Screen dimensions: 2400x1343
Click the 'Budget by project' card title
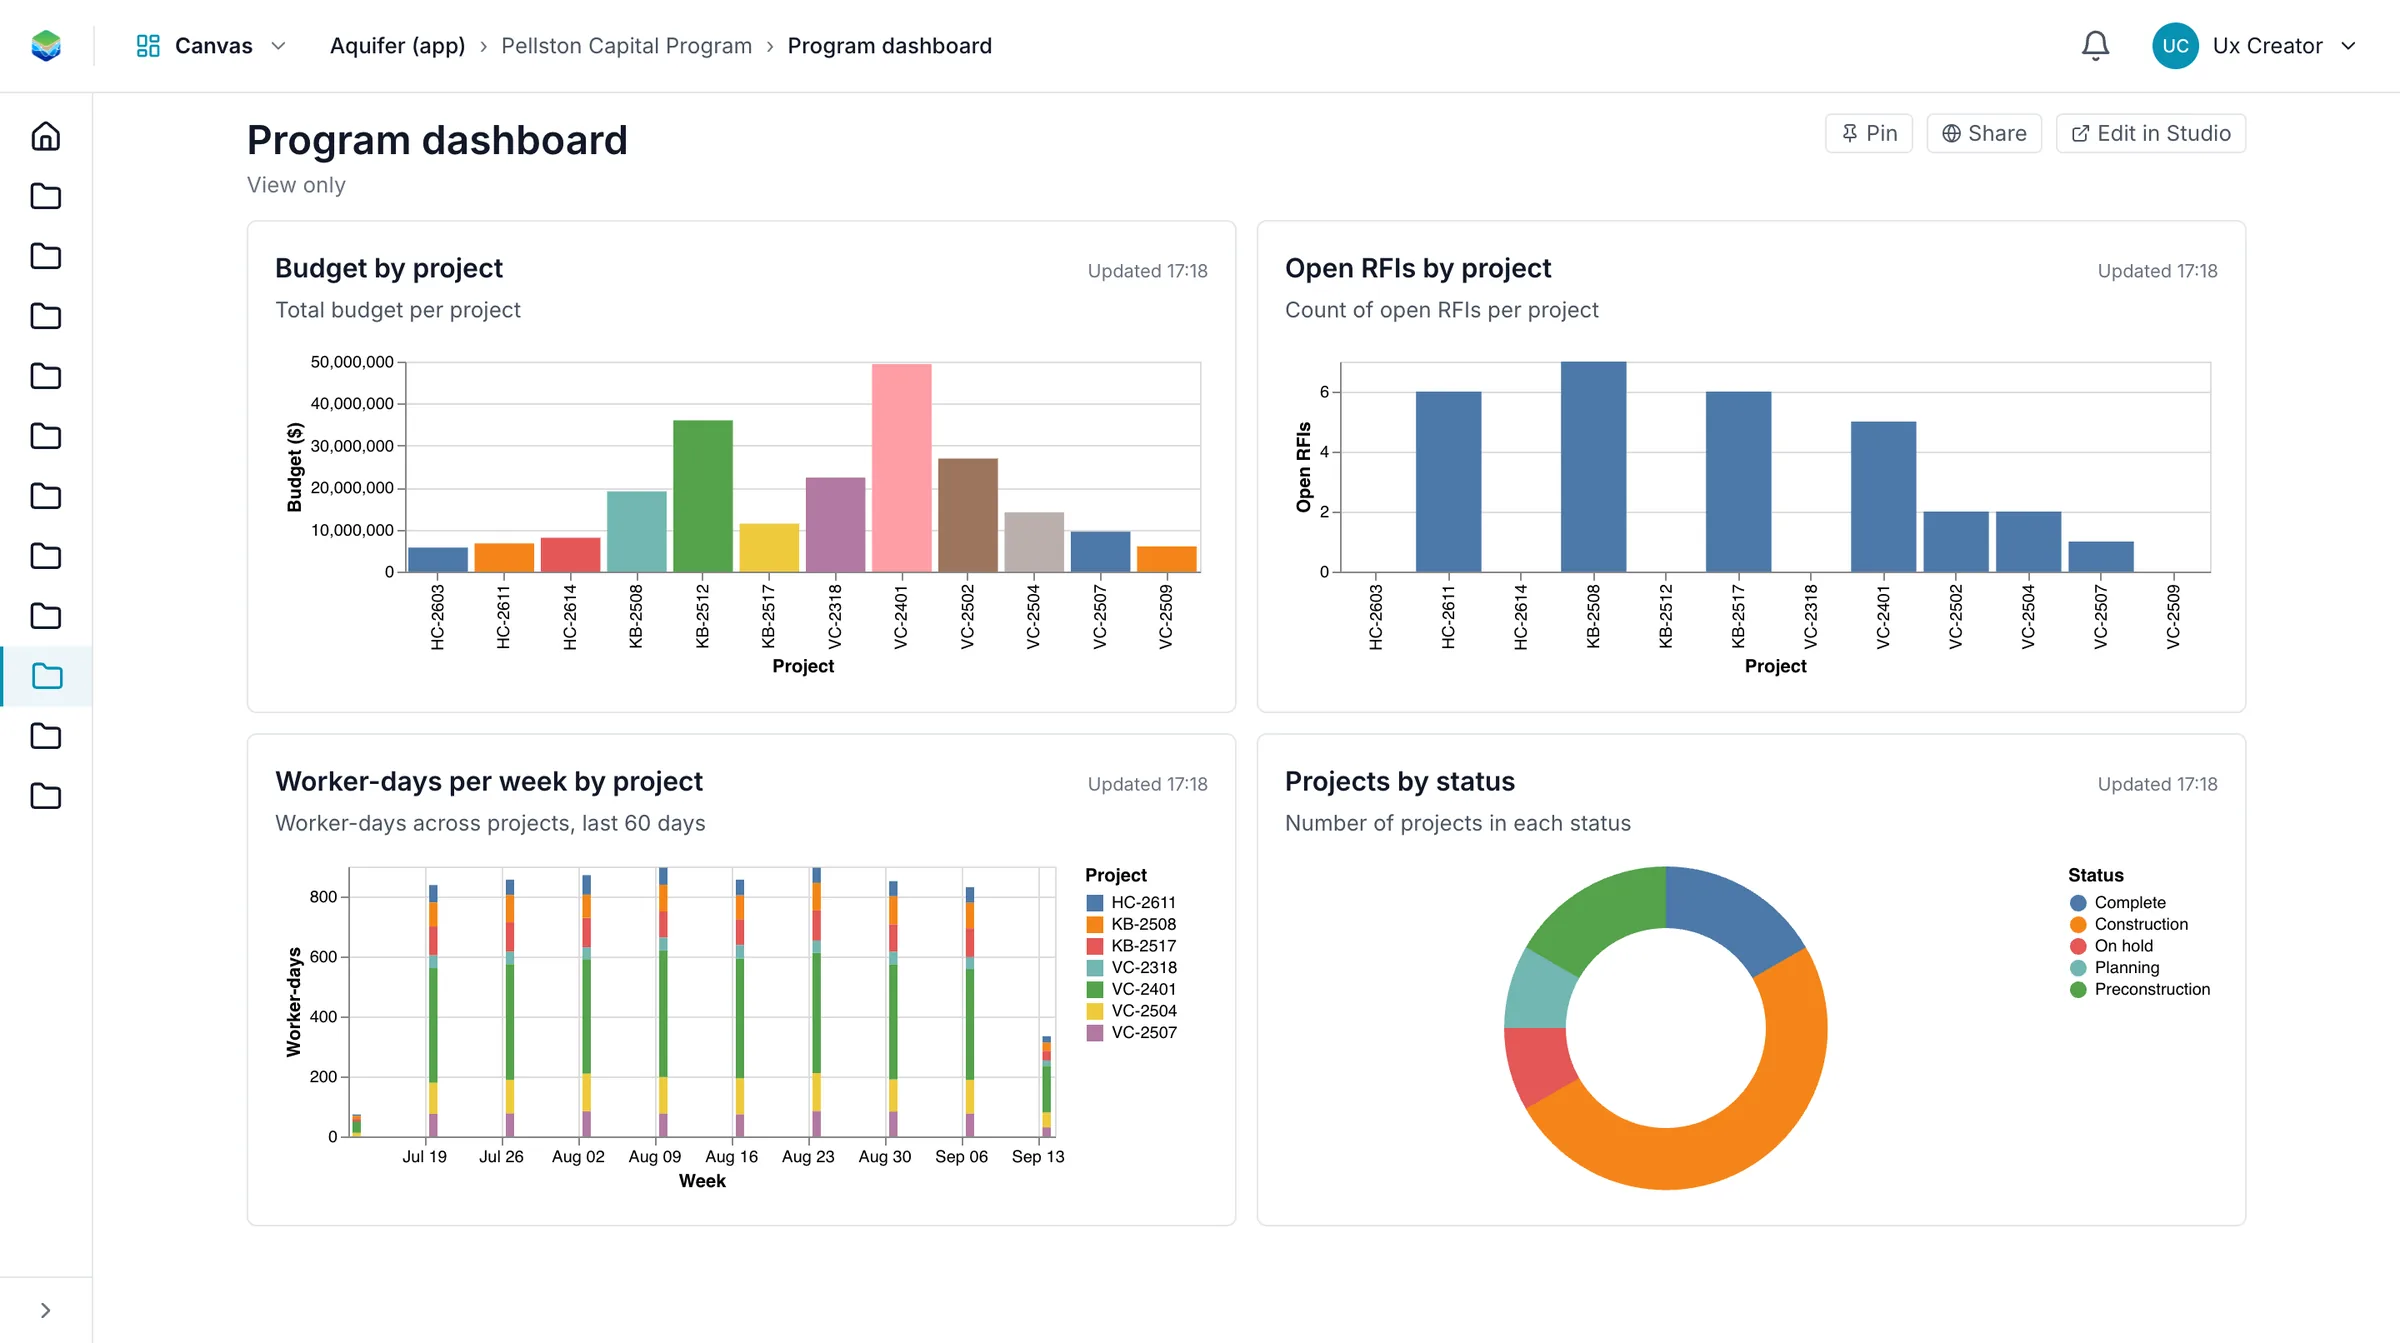pos(389,268)
